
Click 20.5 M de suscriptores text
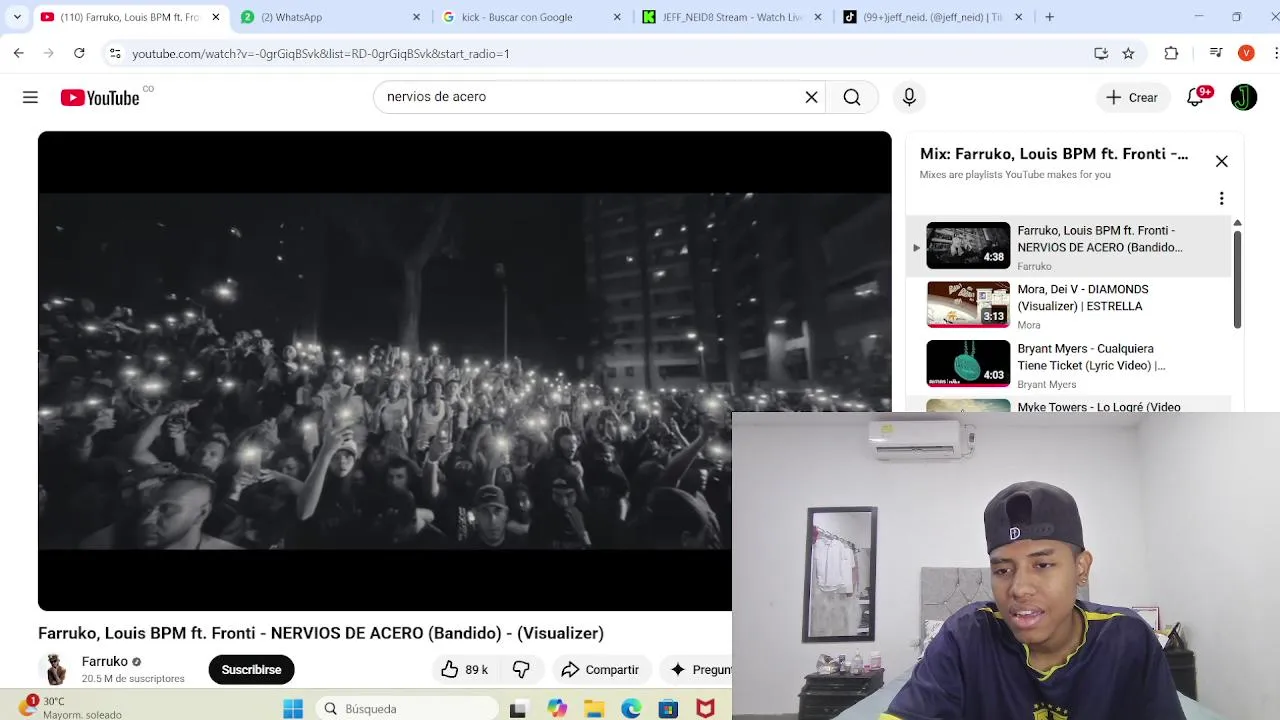[133, 678]
